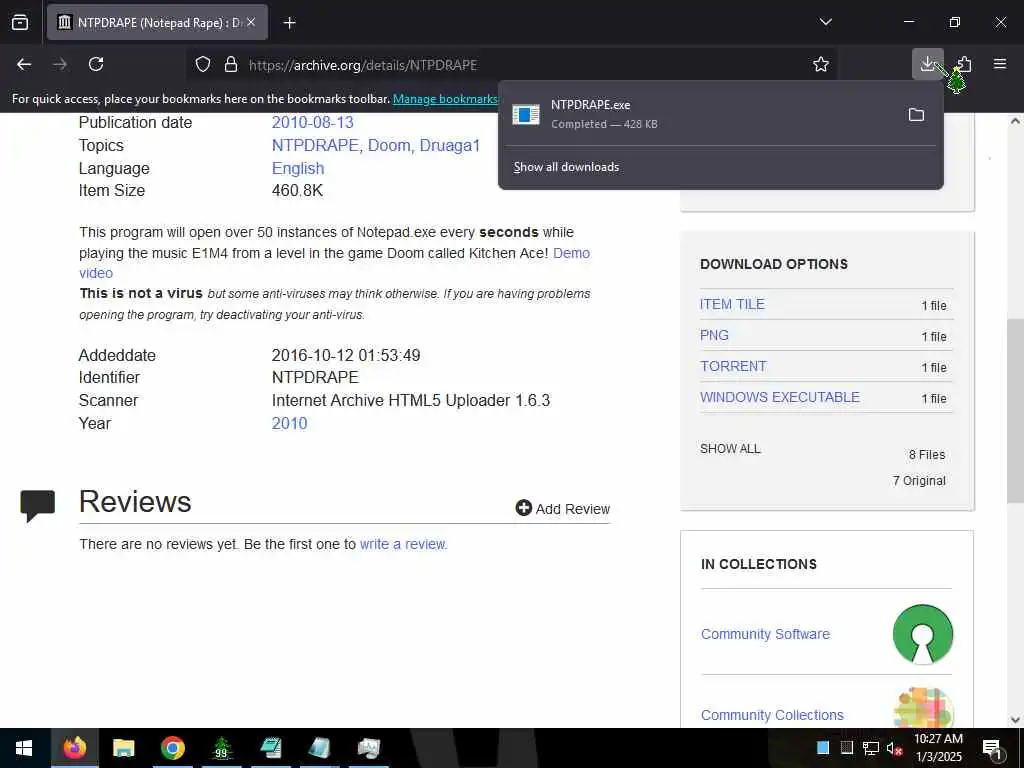Open the Firefox View button
Viewport: 1024px width, 768px height.
(x=20, y=22)
